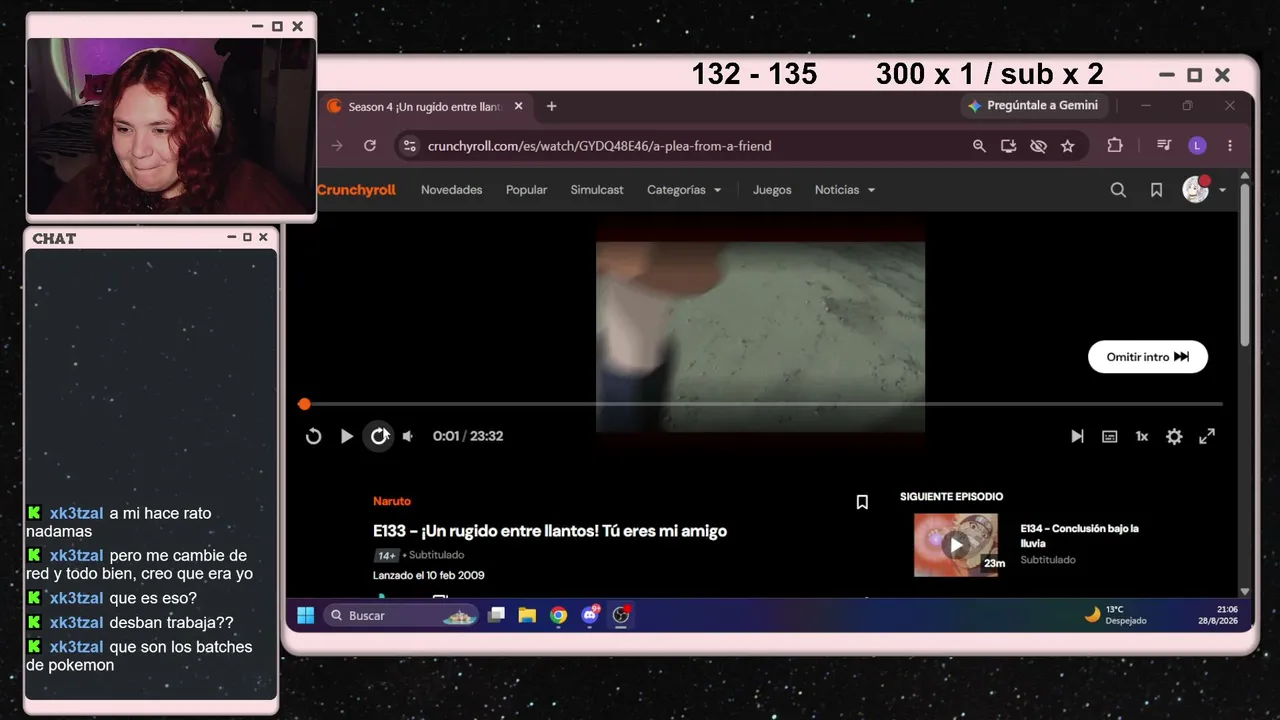This screenshot has width=1280, height=720.
Task: Click the 14+ age rating badge
Action: click(386, 555)
